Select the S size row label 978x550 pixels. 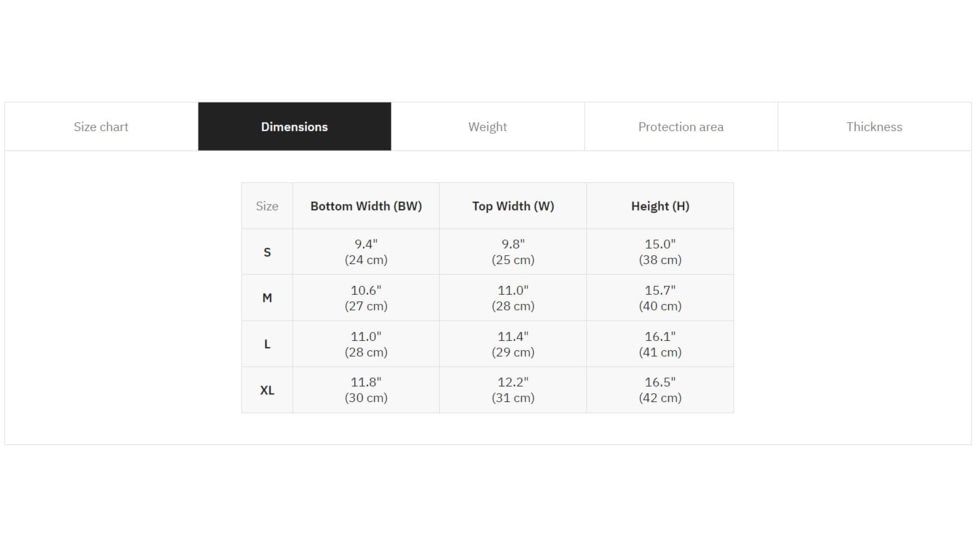pyautogui.click(x=267, y=252)
